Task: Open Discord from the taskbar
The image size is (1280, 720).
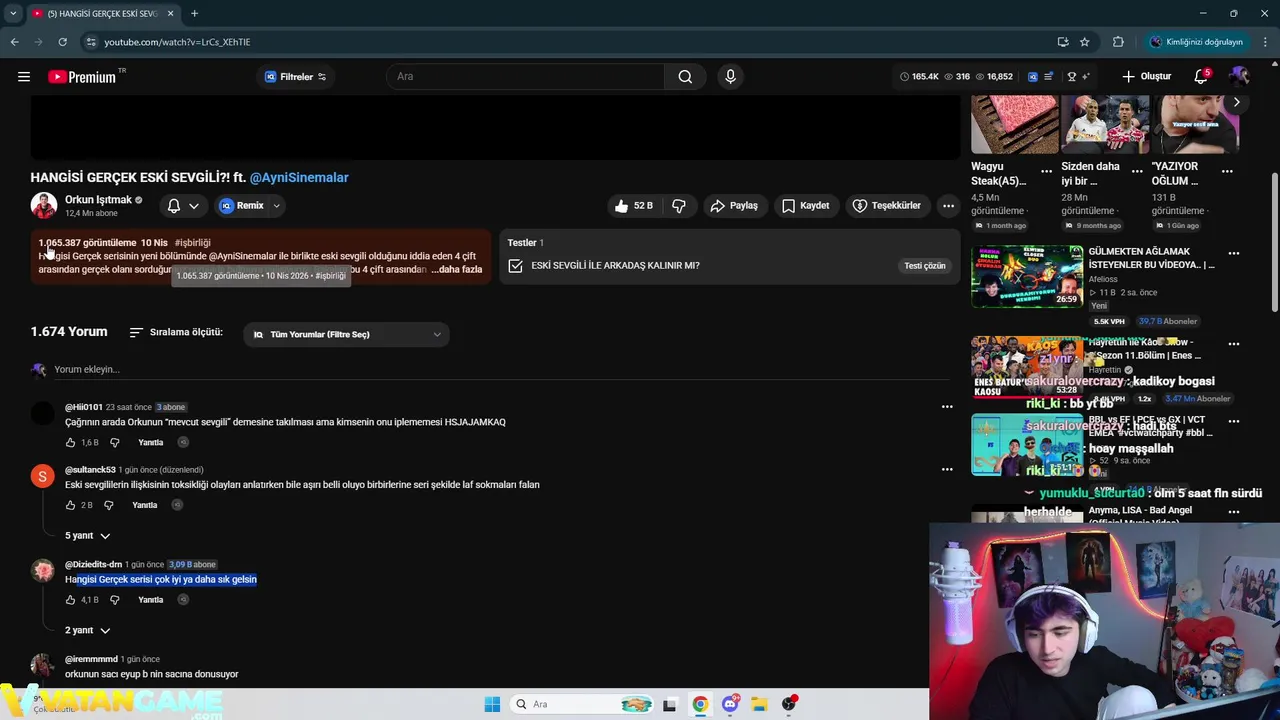Action: point(730,704)
